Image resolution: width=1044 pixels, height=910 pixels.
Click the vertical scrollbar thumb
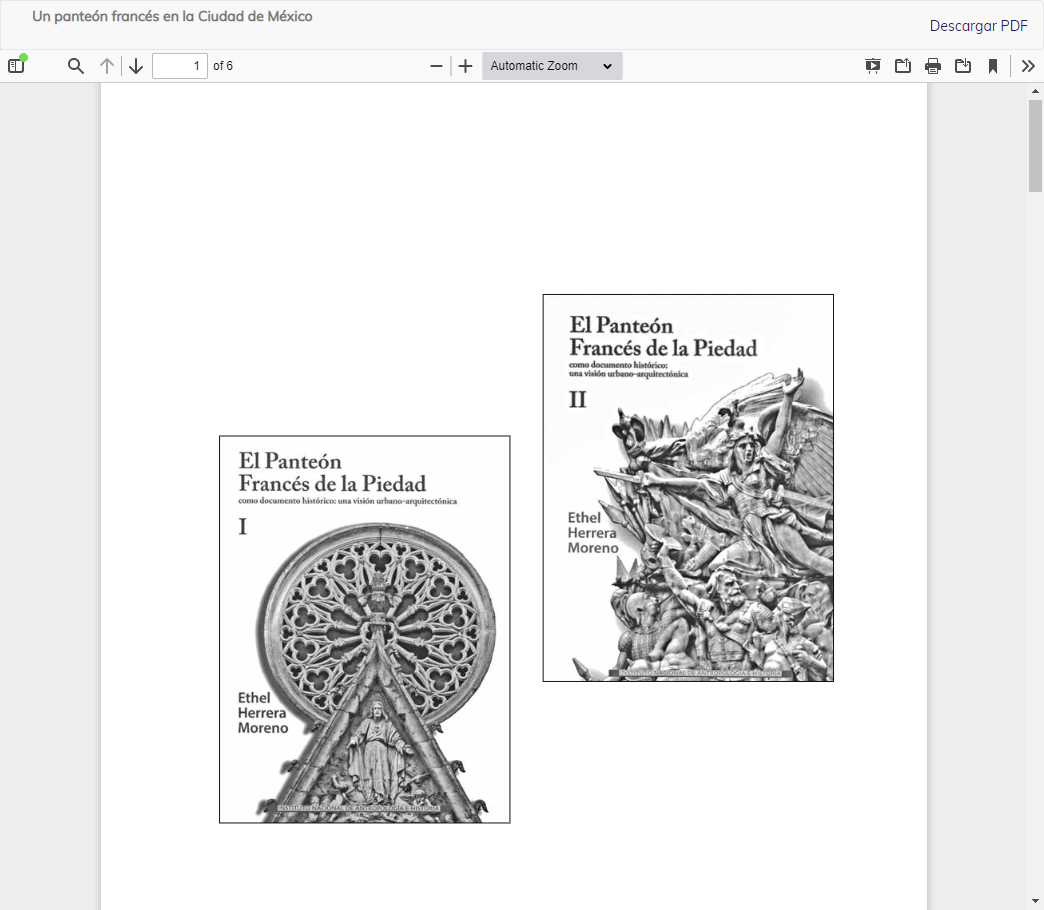tap(1035, 146)
